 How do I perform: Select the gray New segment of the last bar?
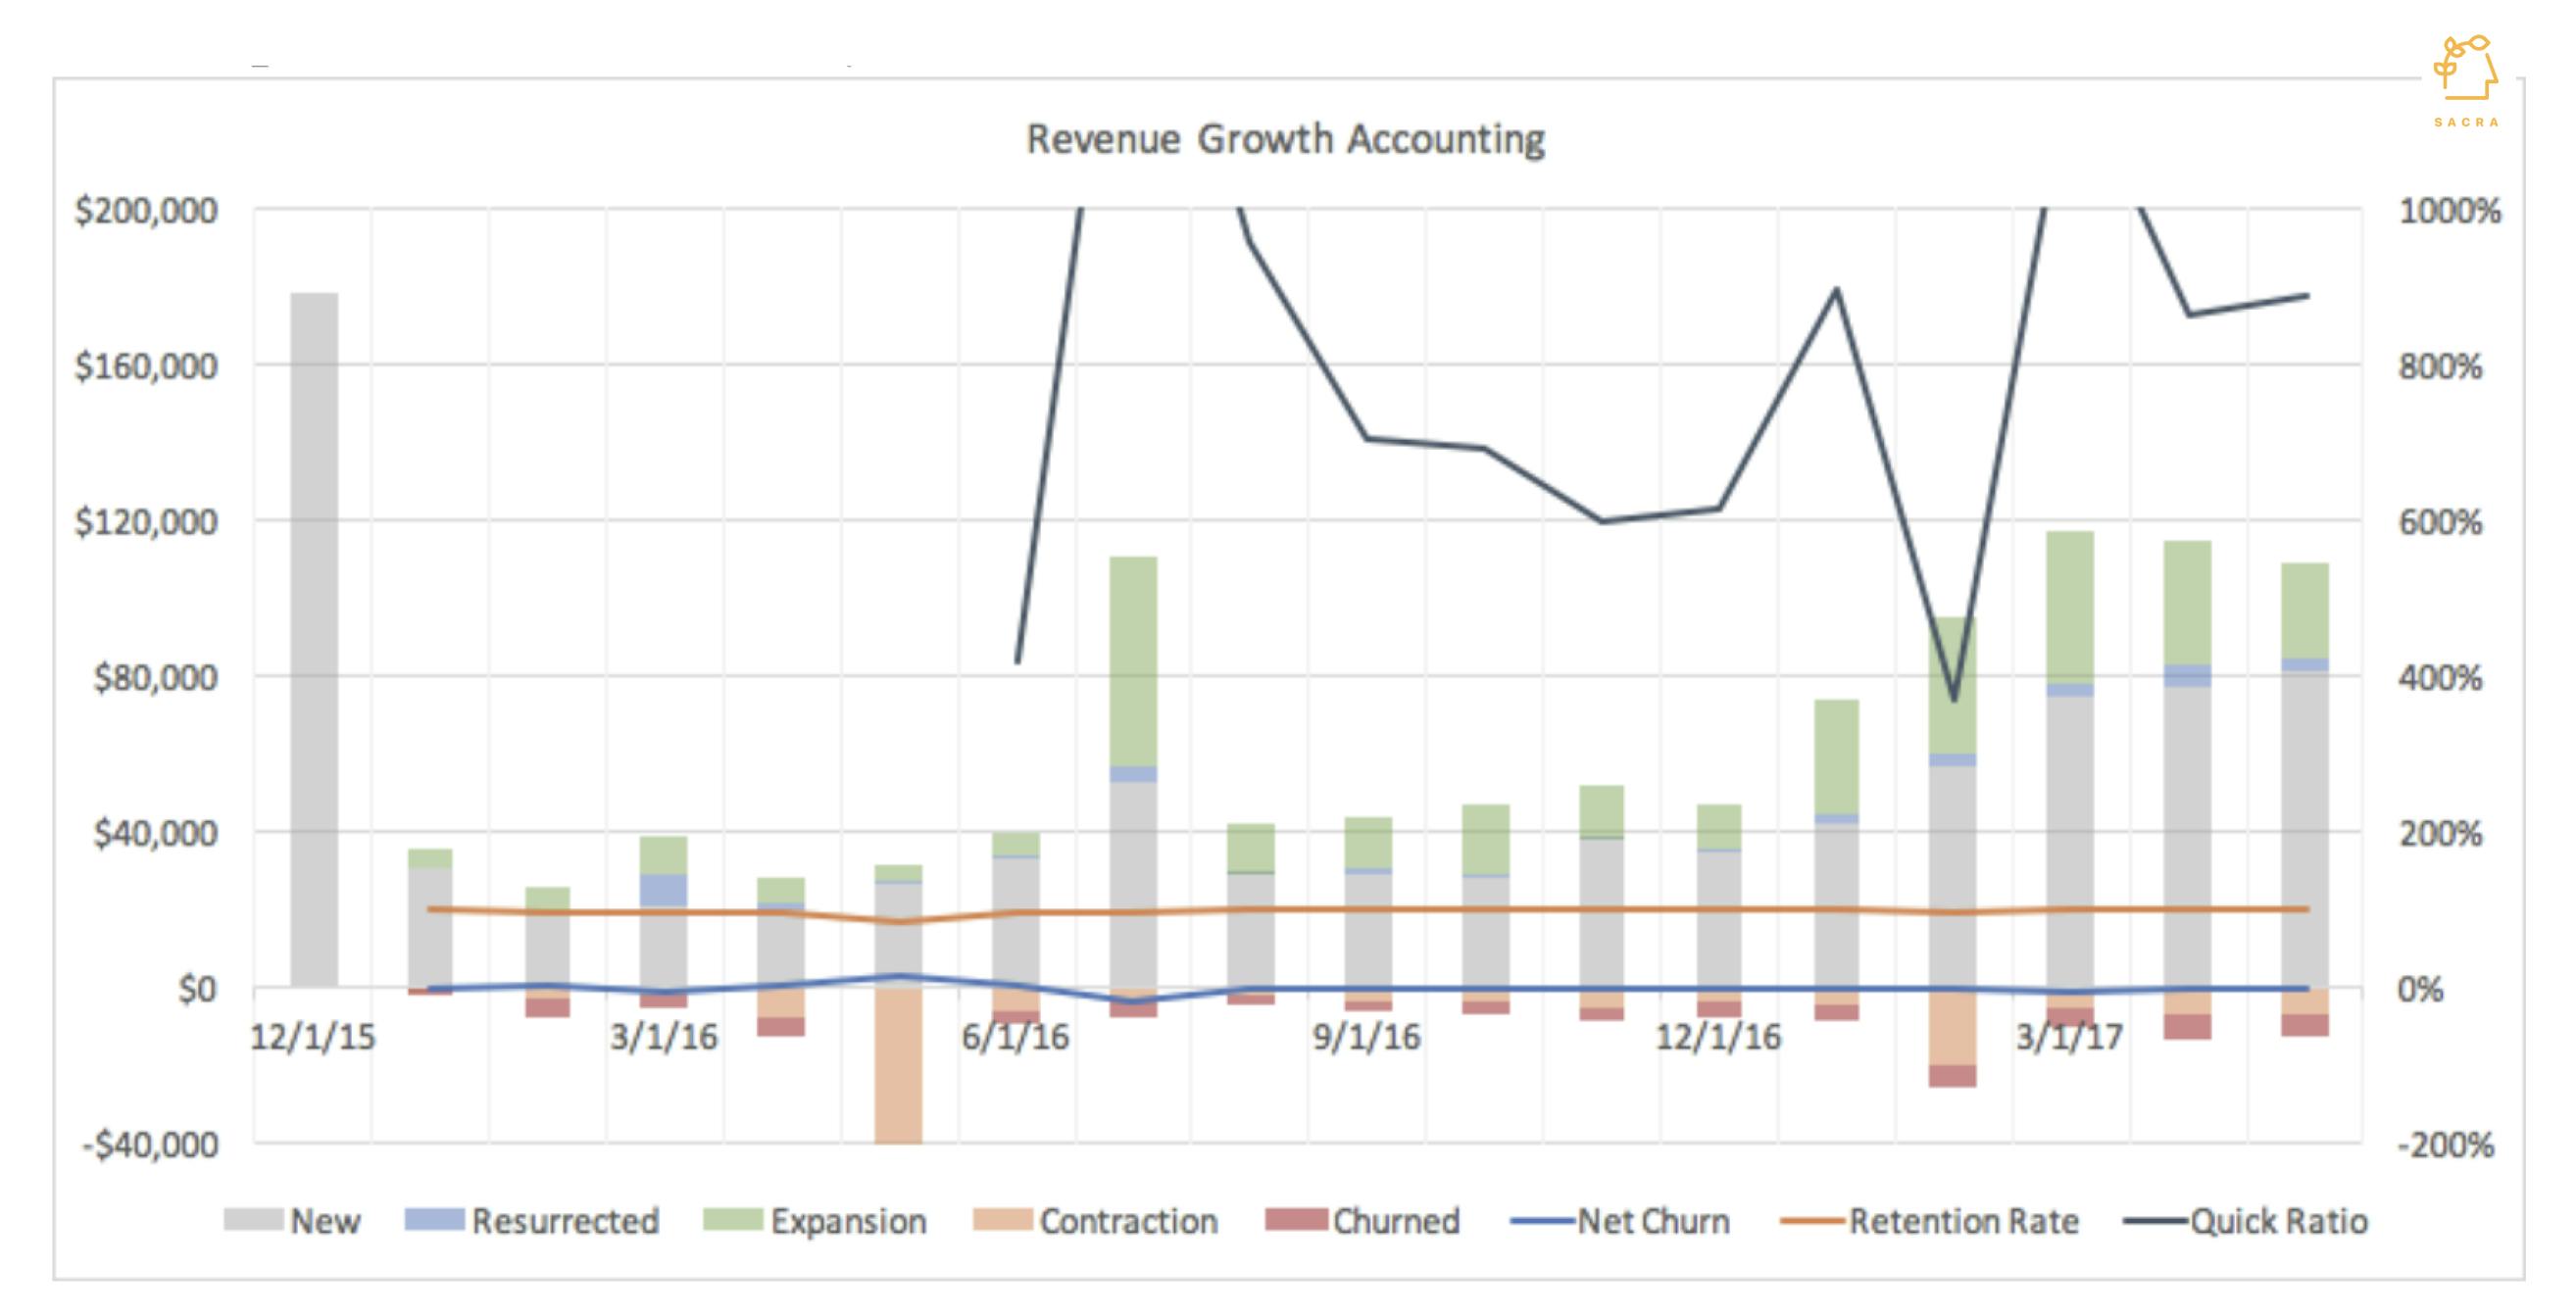click(x=2305, y=829)
